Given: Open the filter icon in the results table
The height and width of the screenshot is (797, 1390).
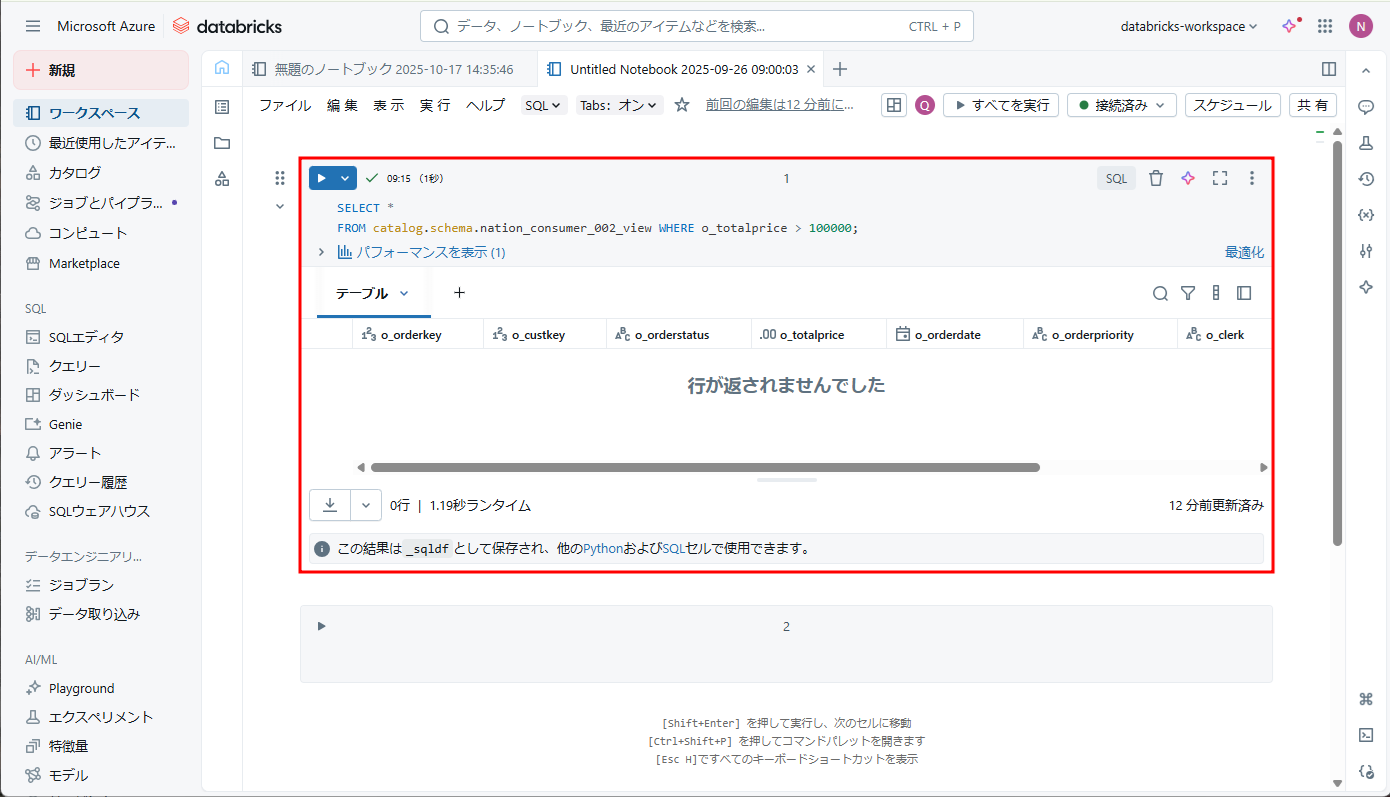Looking at the screenshot, I should coord(1188,293).
